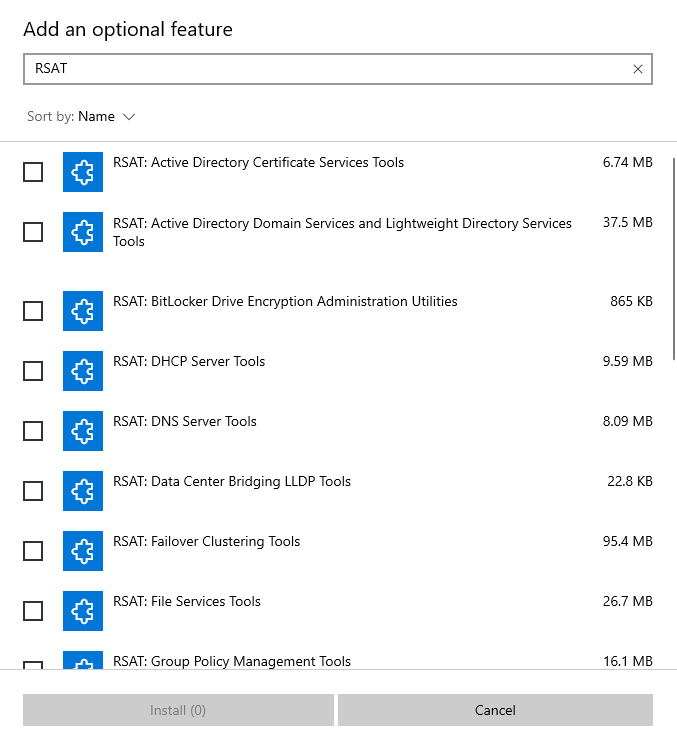Click the 95.4 MB size value

click(627, 541)
